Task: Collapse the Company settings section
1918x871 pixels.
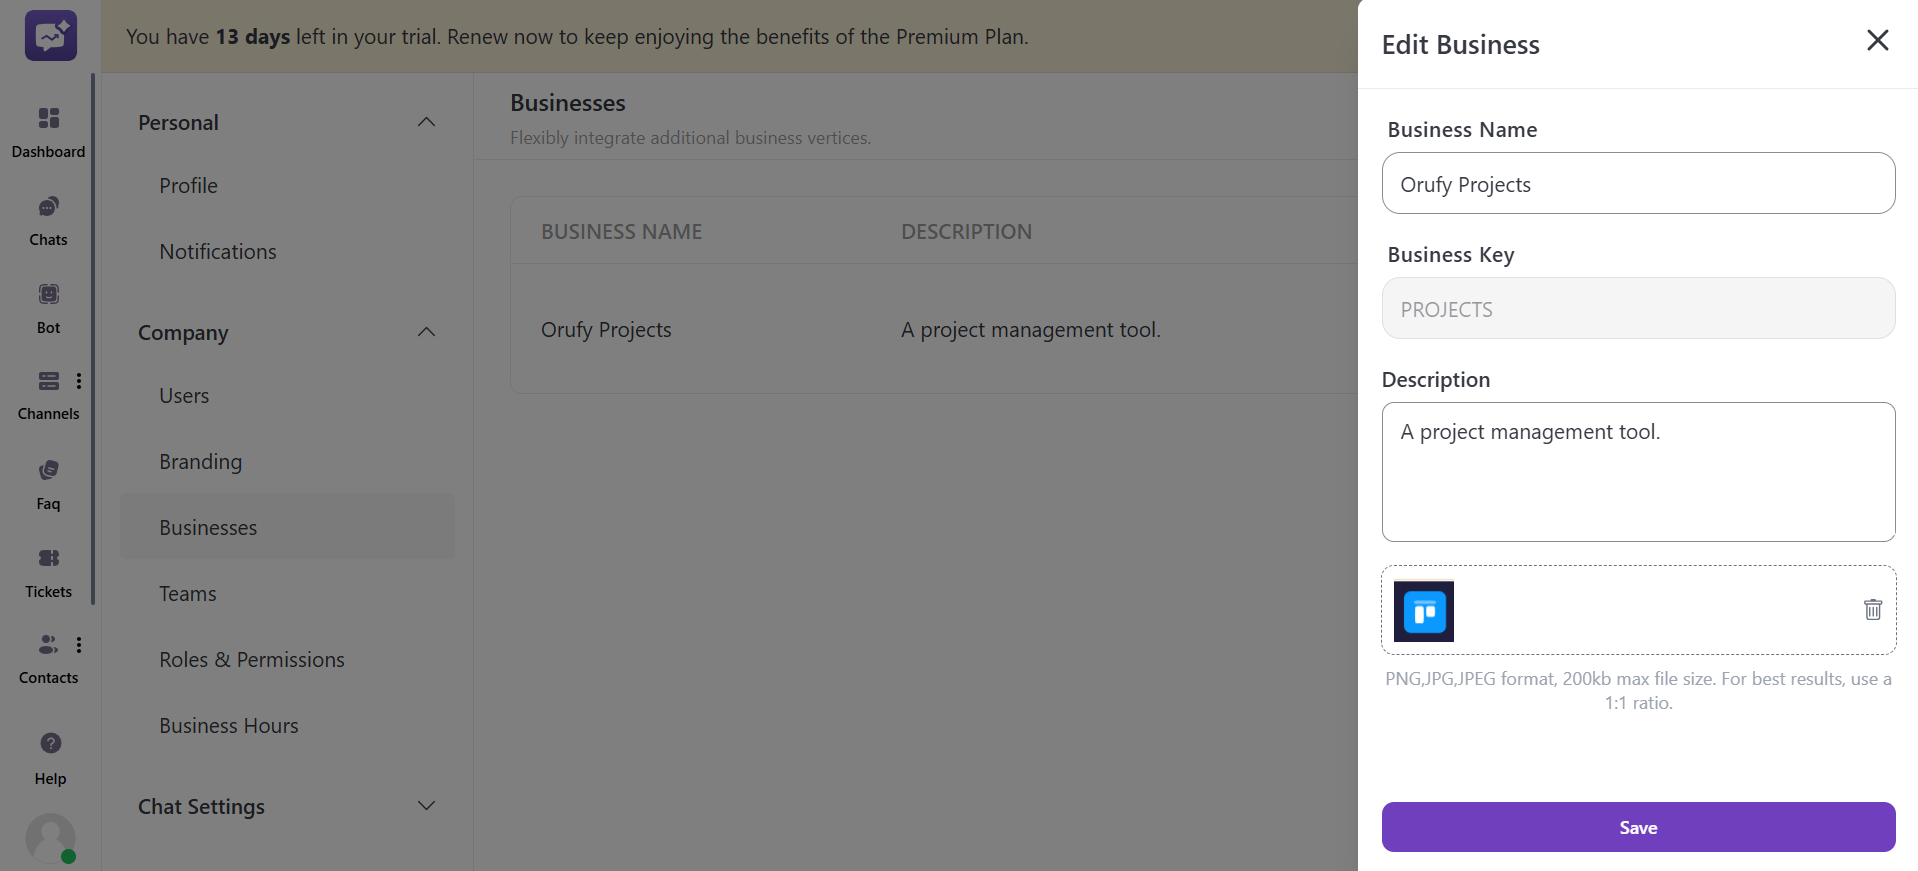Action: pyautogui.click(x=426, y=332)
